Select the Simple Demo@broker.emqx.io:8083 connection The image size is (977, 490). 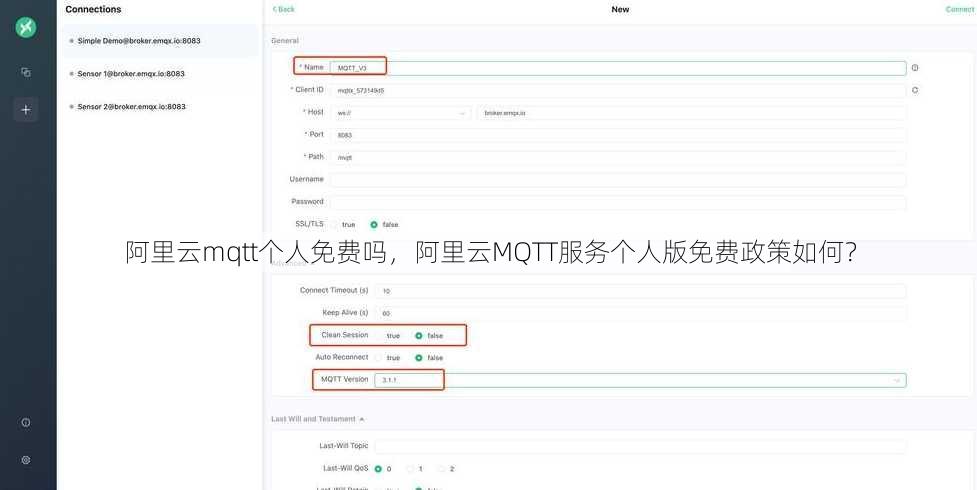pyautogui.click(x=160, y=41)
